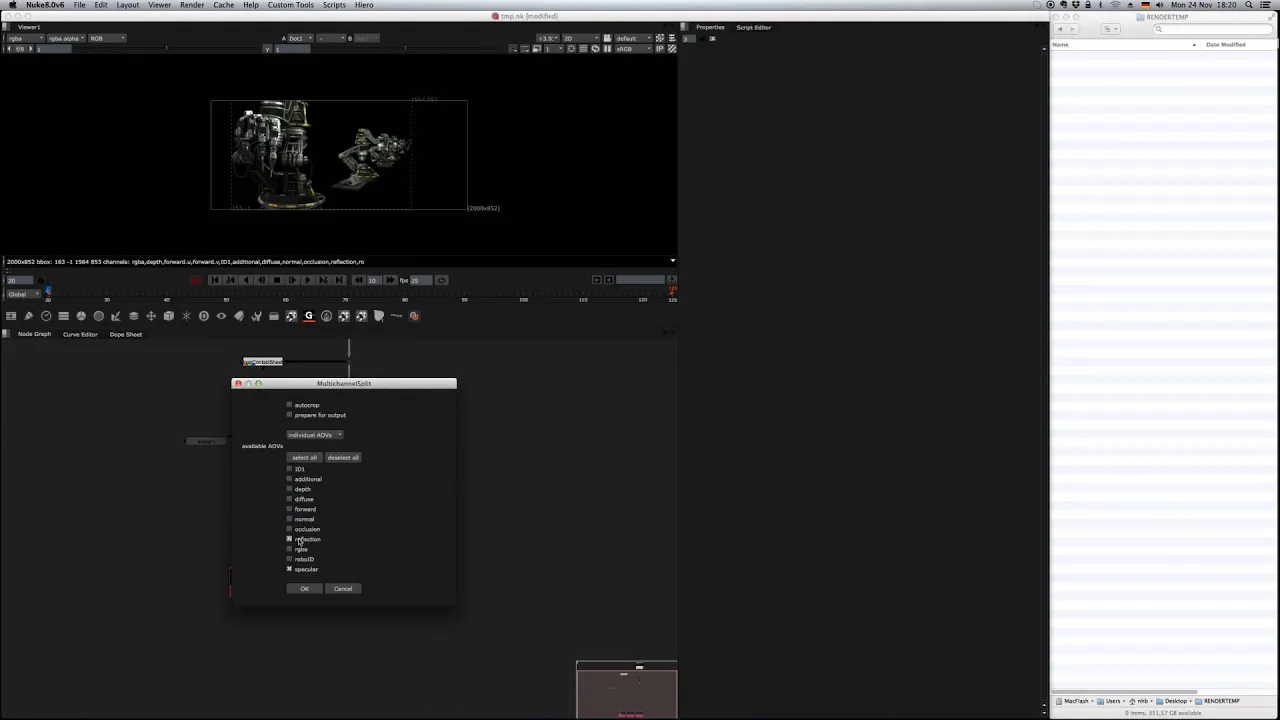
Task: Jump to last frame in viewer playback
Action: click(340, 280)
